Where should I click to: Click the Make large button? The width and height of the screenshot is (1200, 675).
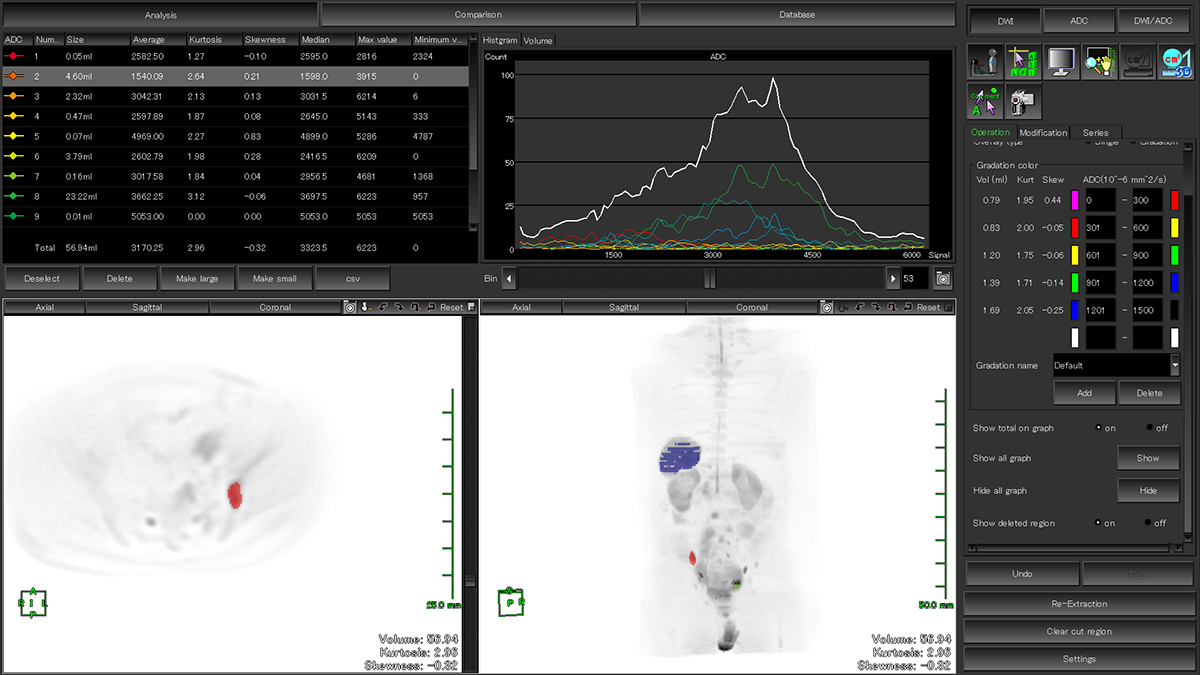(x=197, y=278)
